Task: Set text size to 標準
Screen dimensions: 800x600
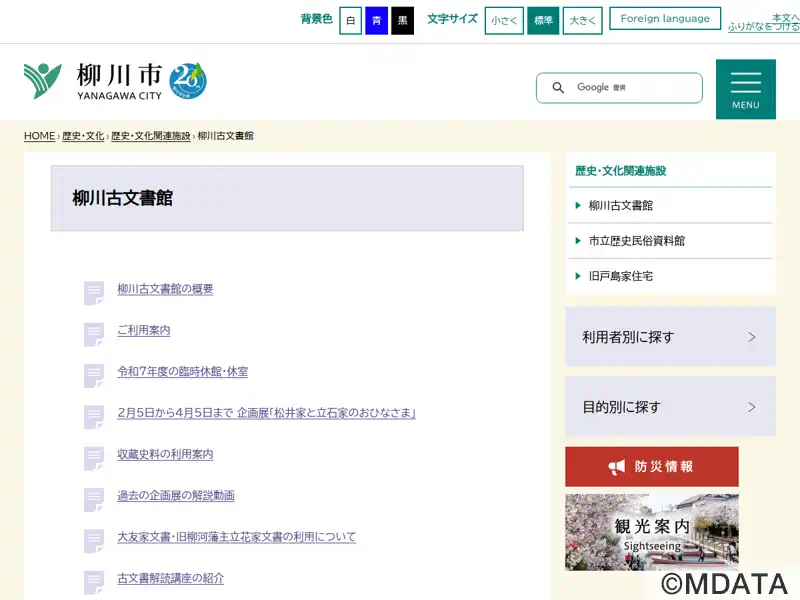Action: point(543,20)
